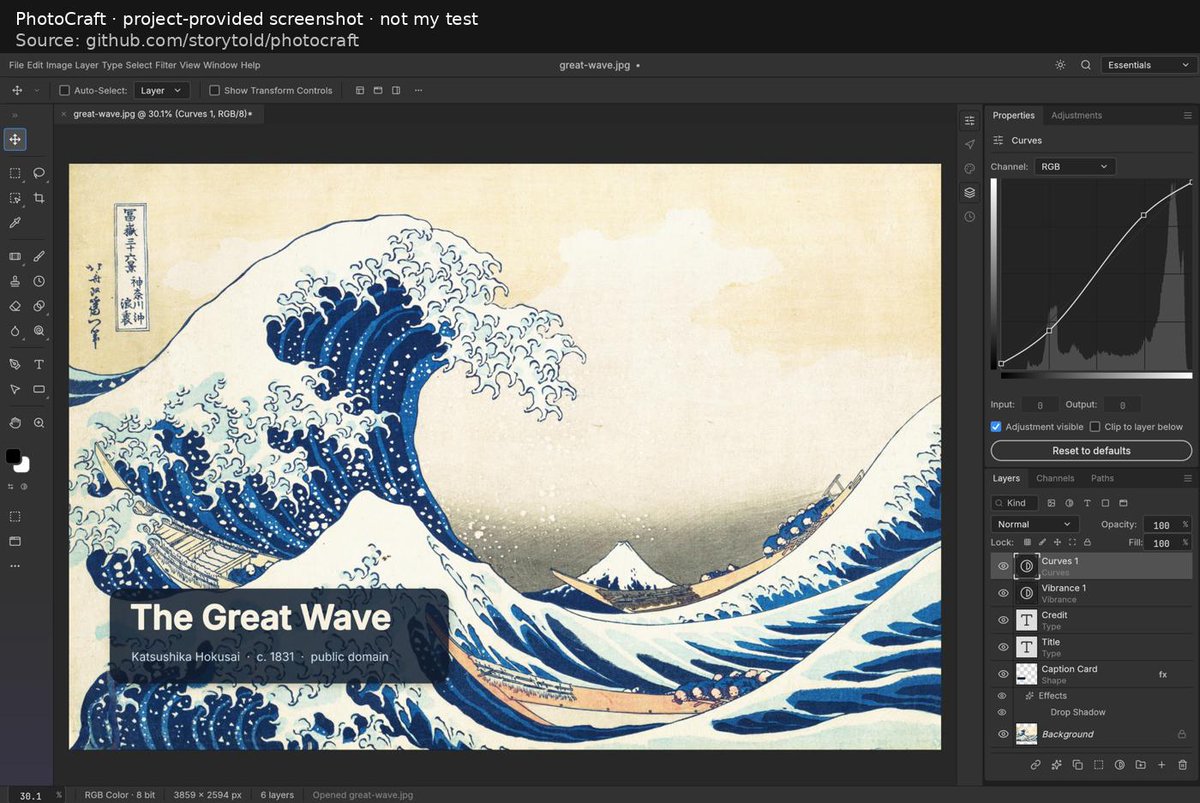Select the Zoom magnifier tool
This screenshot has height=803, width=1200.
pos(39,423)
